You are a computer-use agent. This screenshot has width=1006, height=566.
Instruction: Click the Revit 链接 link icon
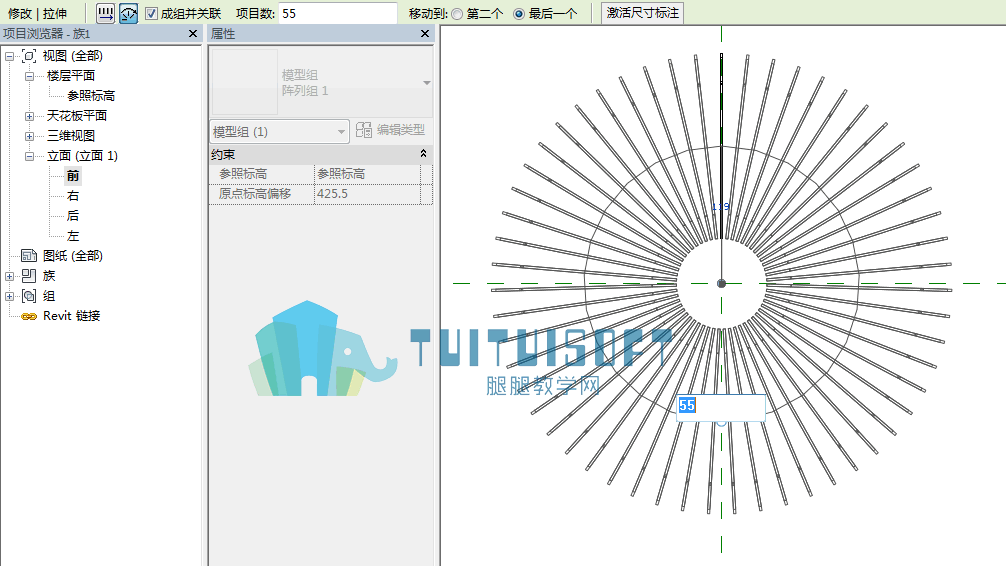coord(29,316)
